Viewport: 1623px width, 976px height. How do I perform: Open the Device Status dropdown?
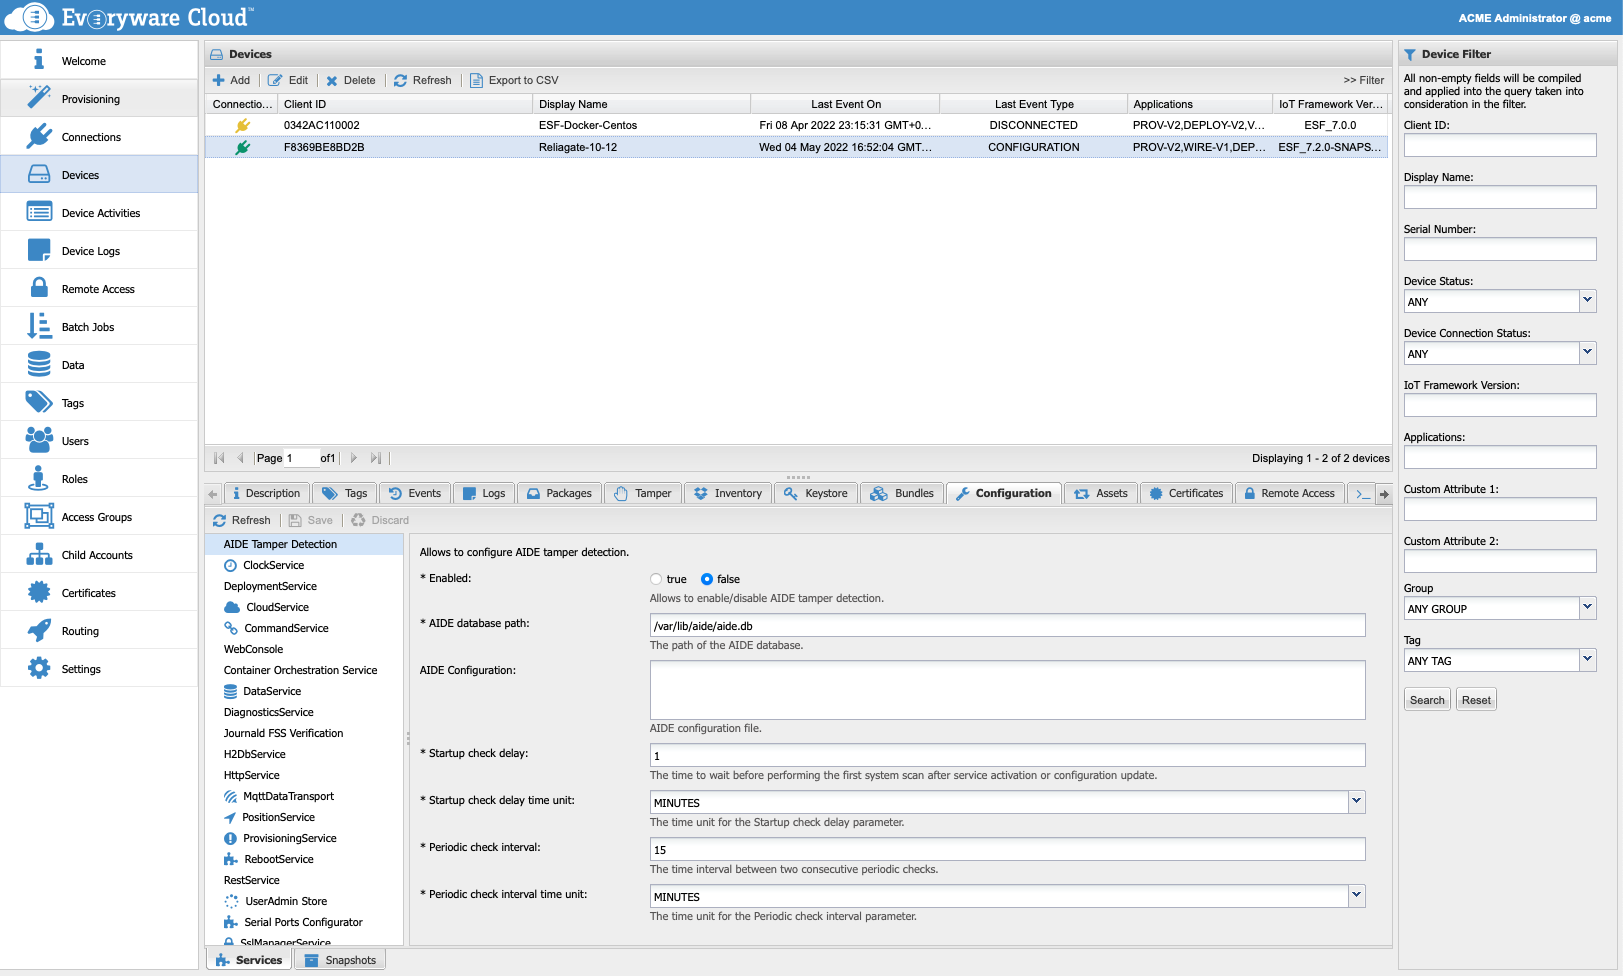(1587, 301)
